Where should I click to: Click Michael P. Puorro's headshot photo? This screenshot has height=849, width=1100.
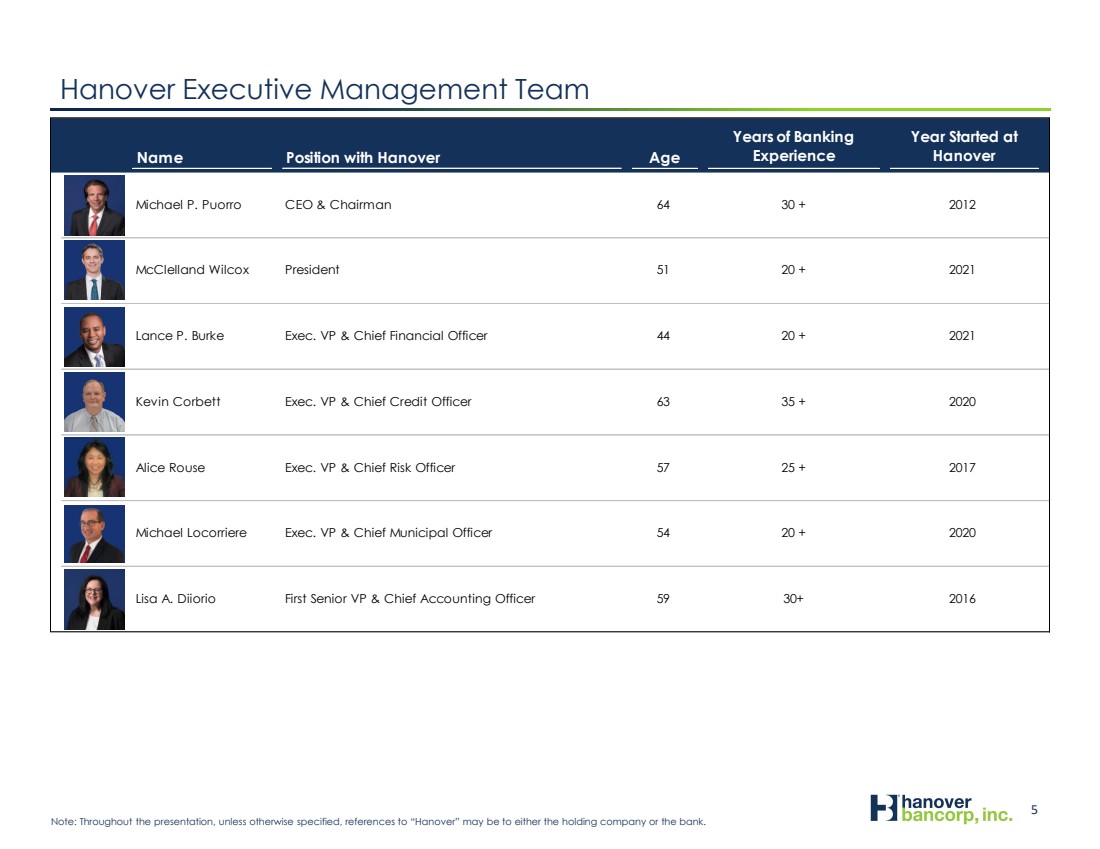coord(94,205)
